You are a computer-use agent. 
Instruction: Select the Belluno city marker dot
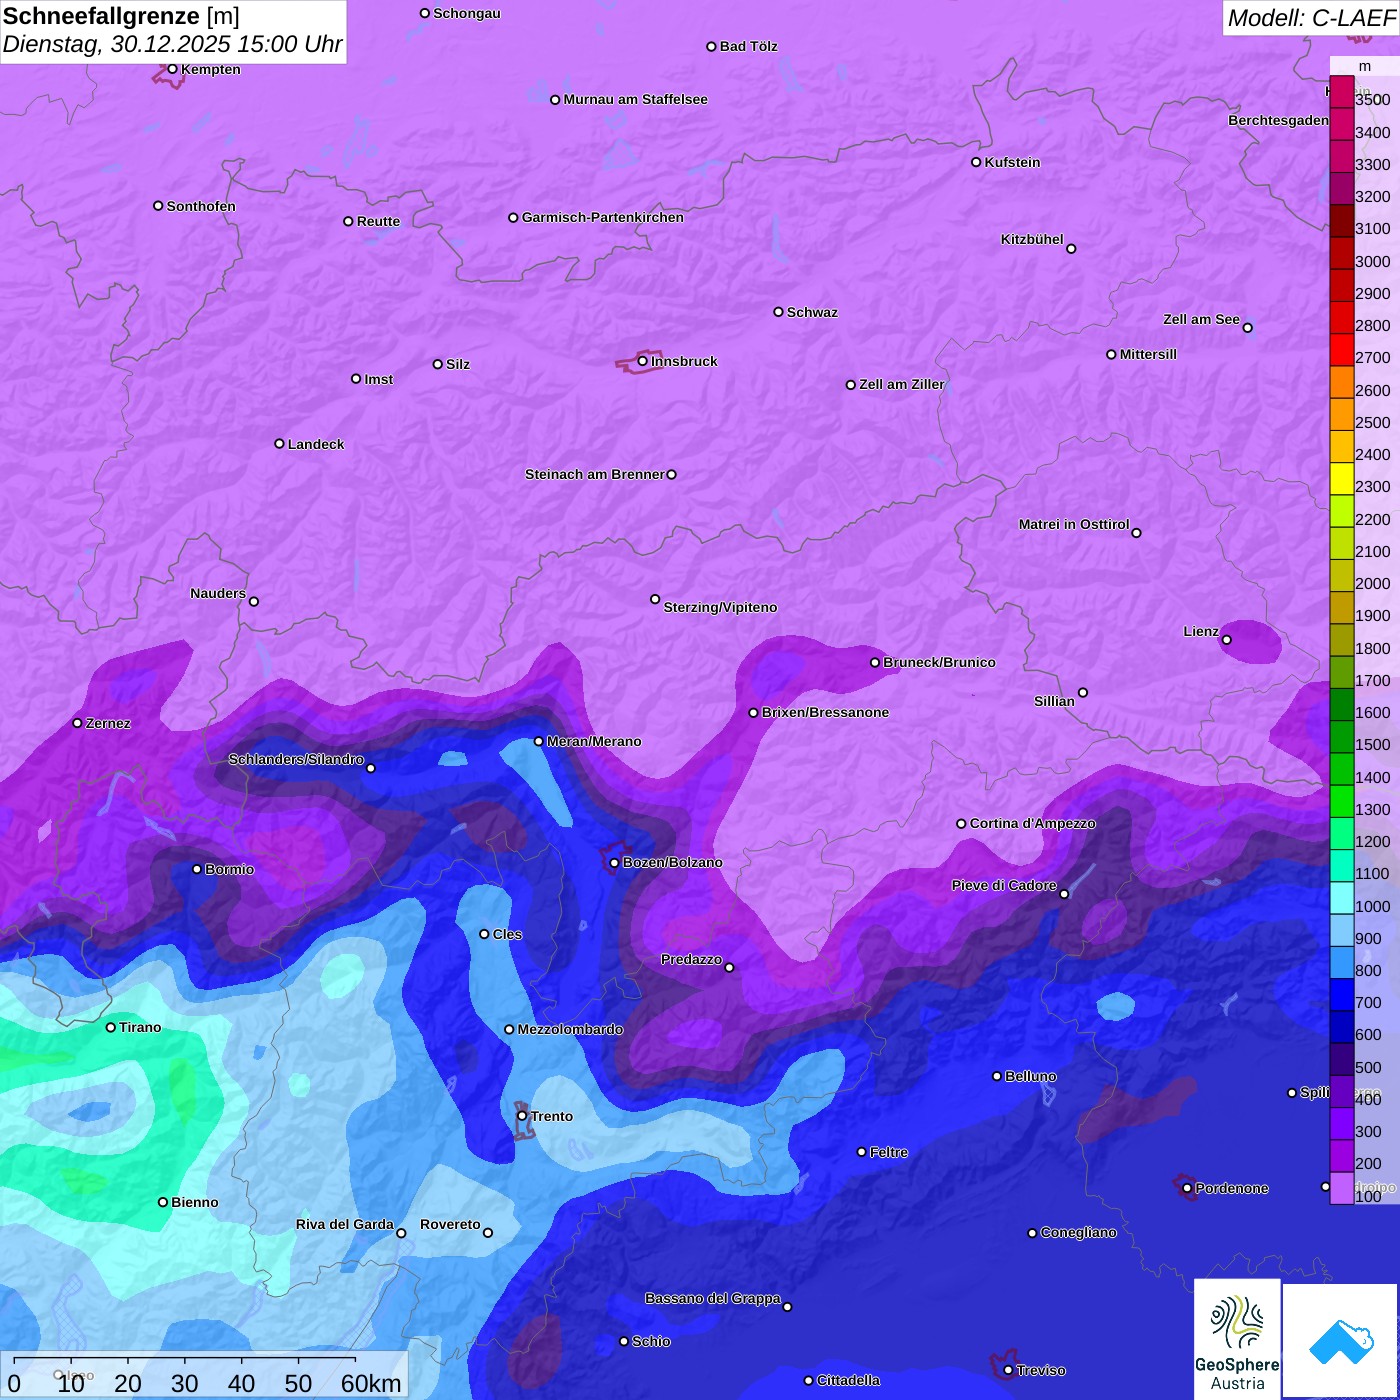coord(997,1076)
